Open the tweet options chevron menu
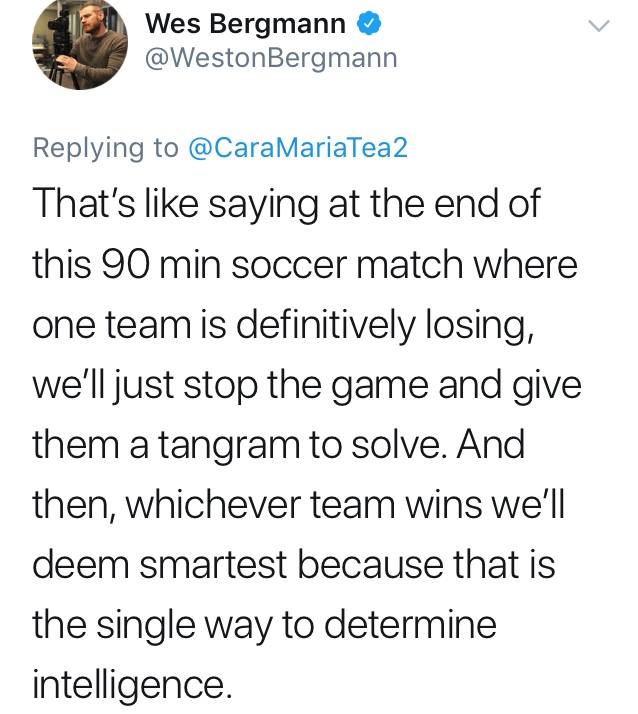Image resolution: width=638 pixels, height=714 pixels. click(599, 26)
